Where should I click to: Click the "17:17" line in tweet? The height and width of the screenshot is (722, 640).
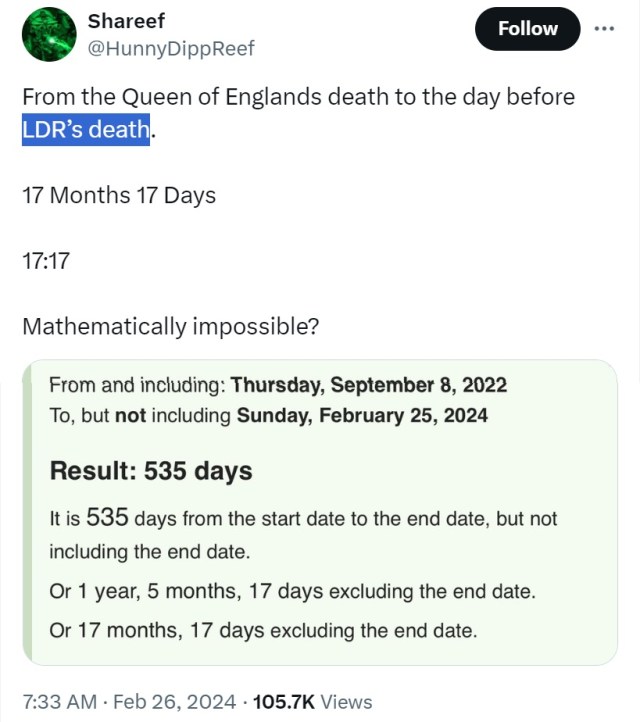[46, 261]
